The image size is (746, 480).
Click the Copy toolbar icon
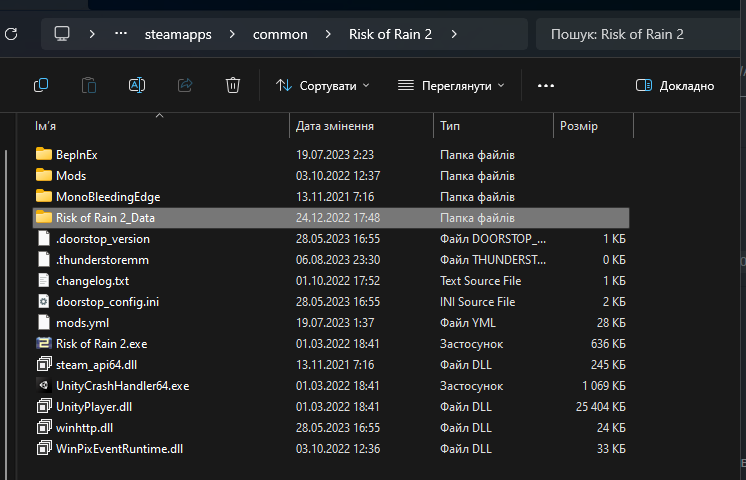[x=41, y=85]
